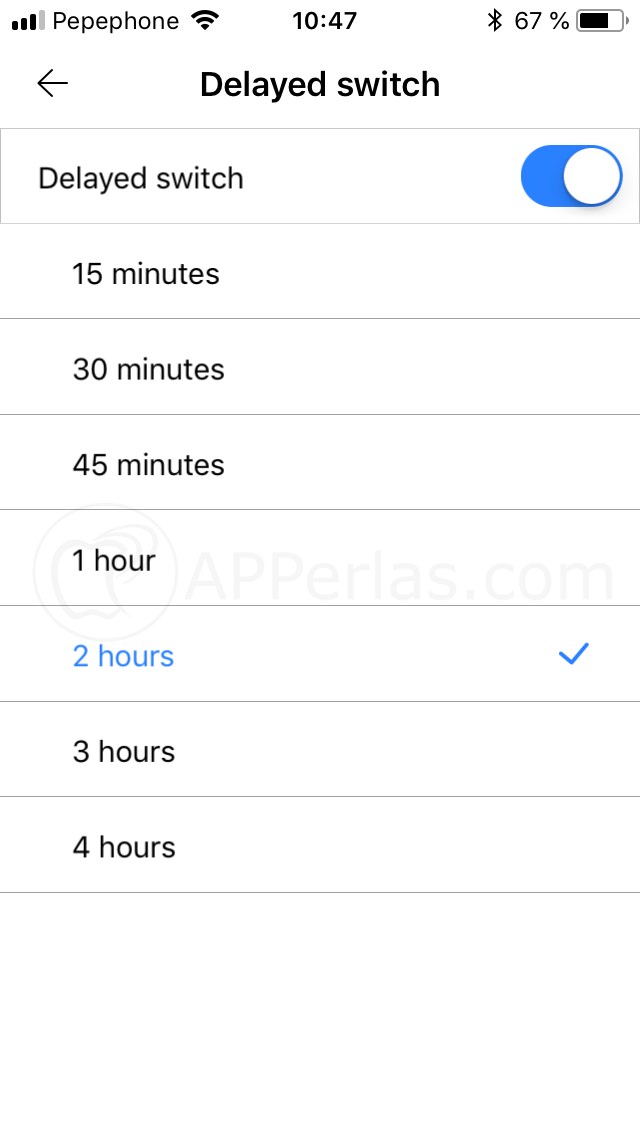Screen dimensions: 640x1136
Task: Turn off the Delayed switch toggle
Action: pyautogui.click(x=571, y=177)
